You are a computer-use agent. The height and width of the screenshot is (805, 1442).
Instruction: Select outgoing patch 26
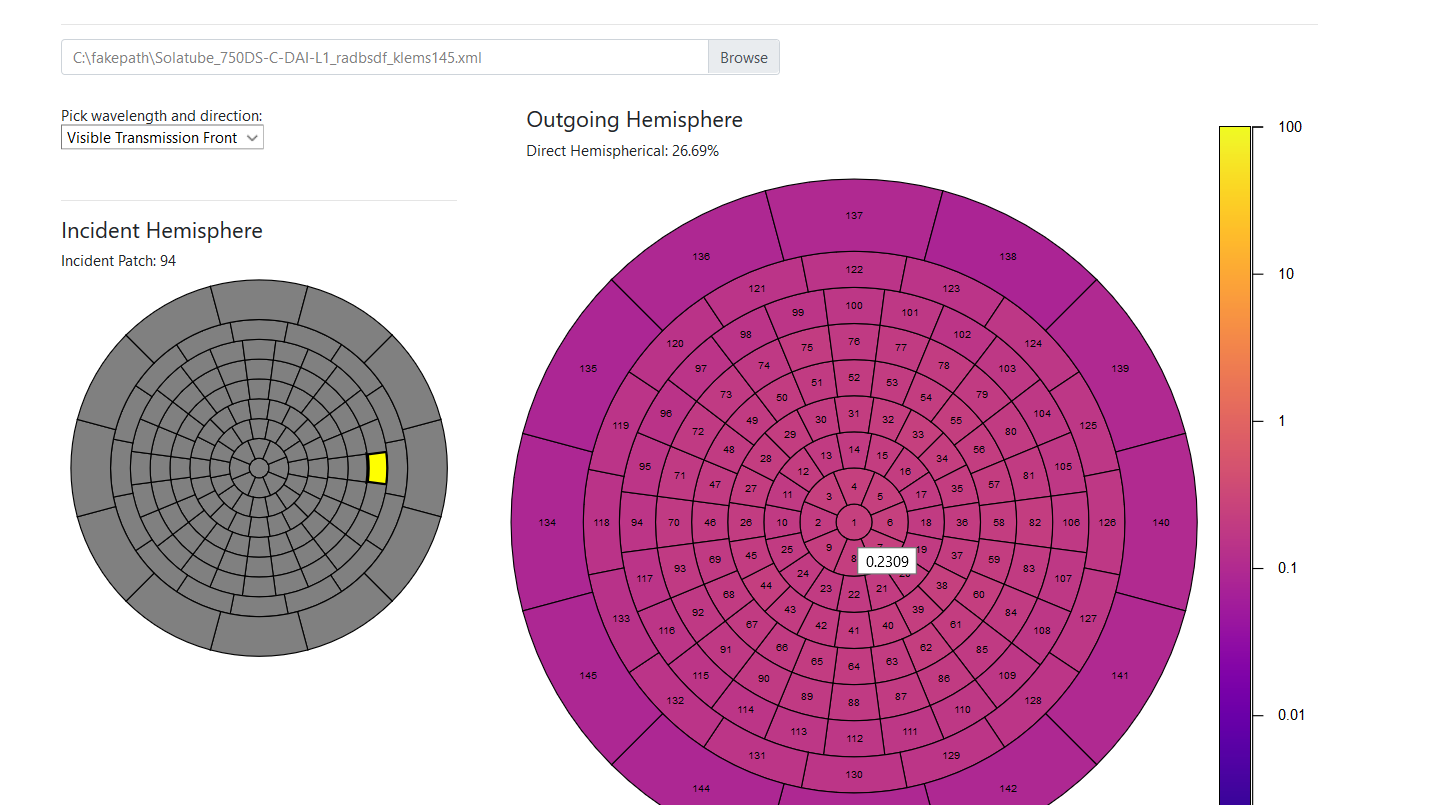(746, 523)
